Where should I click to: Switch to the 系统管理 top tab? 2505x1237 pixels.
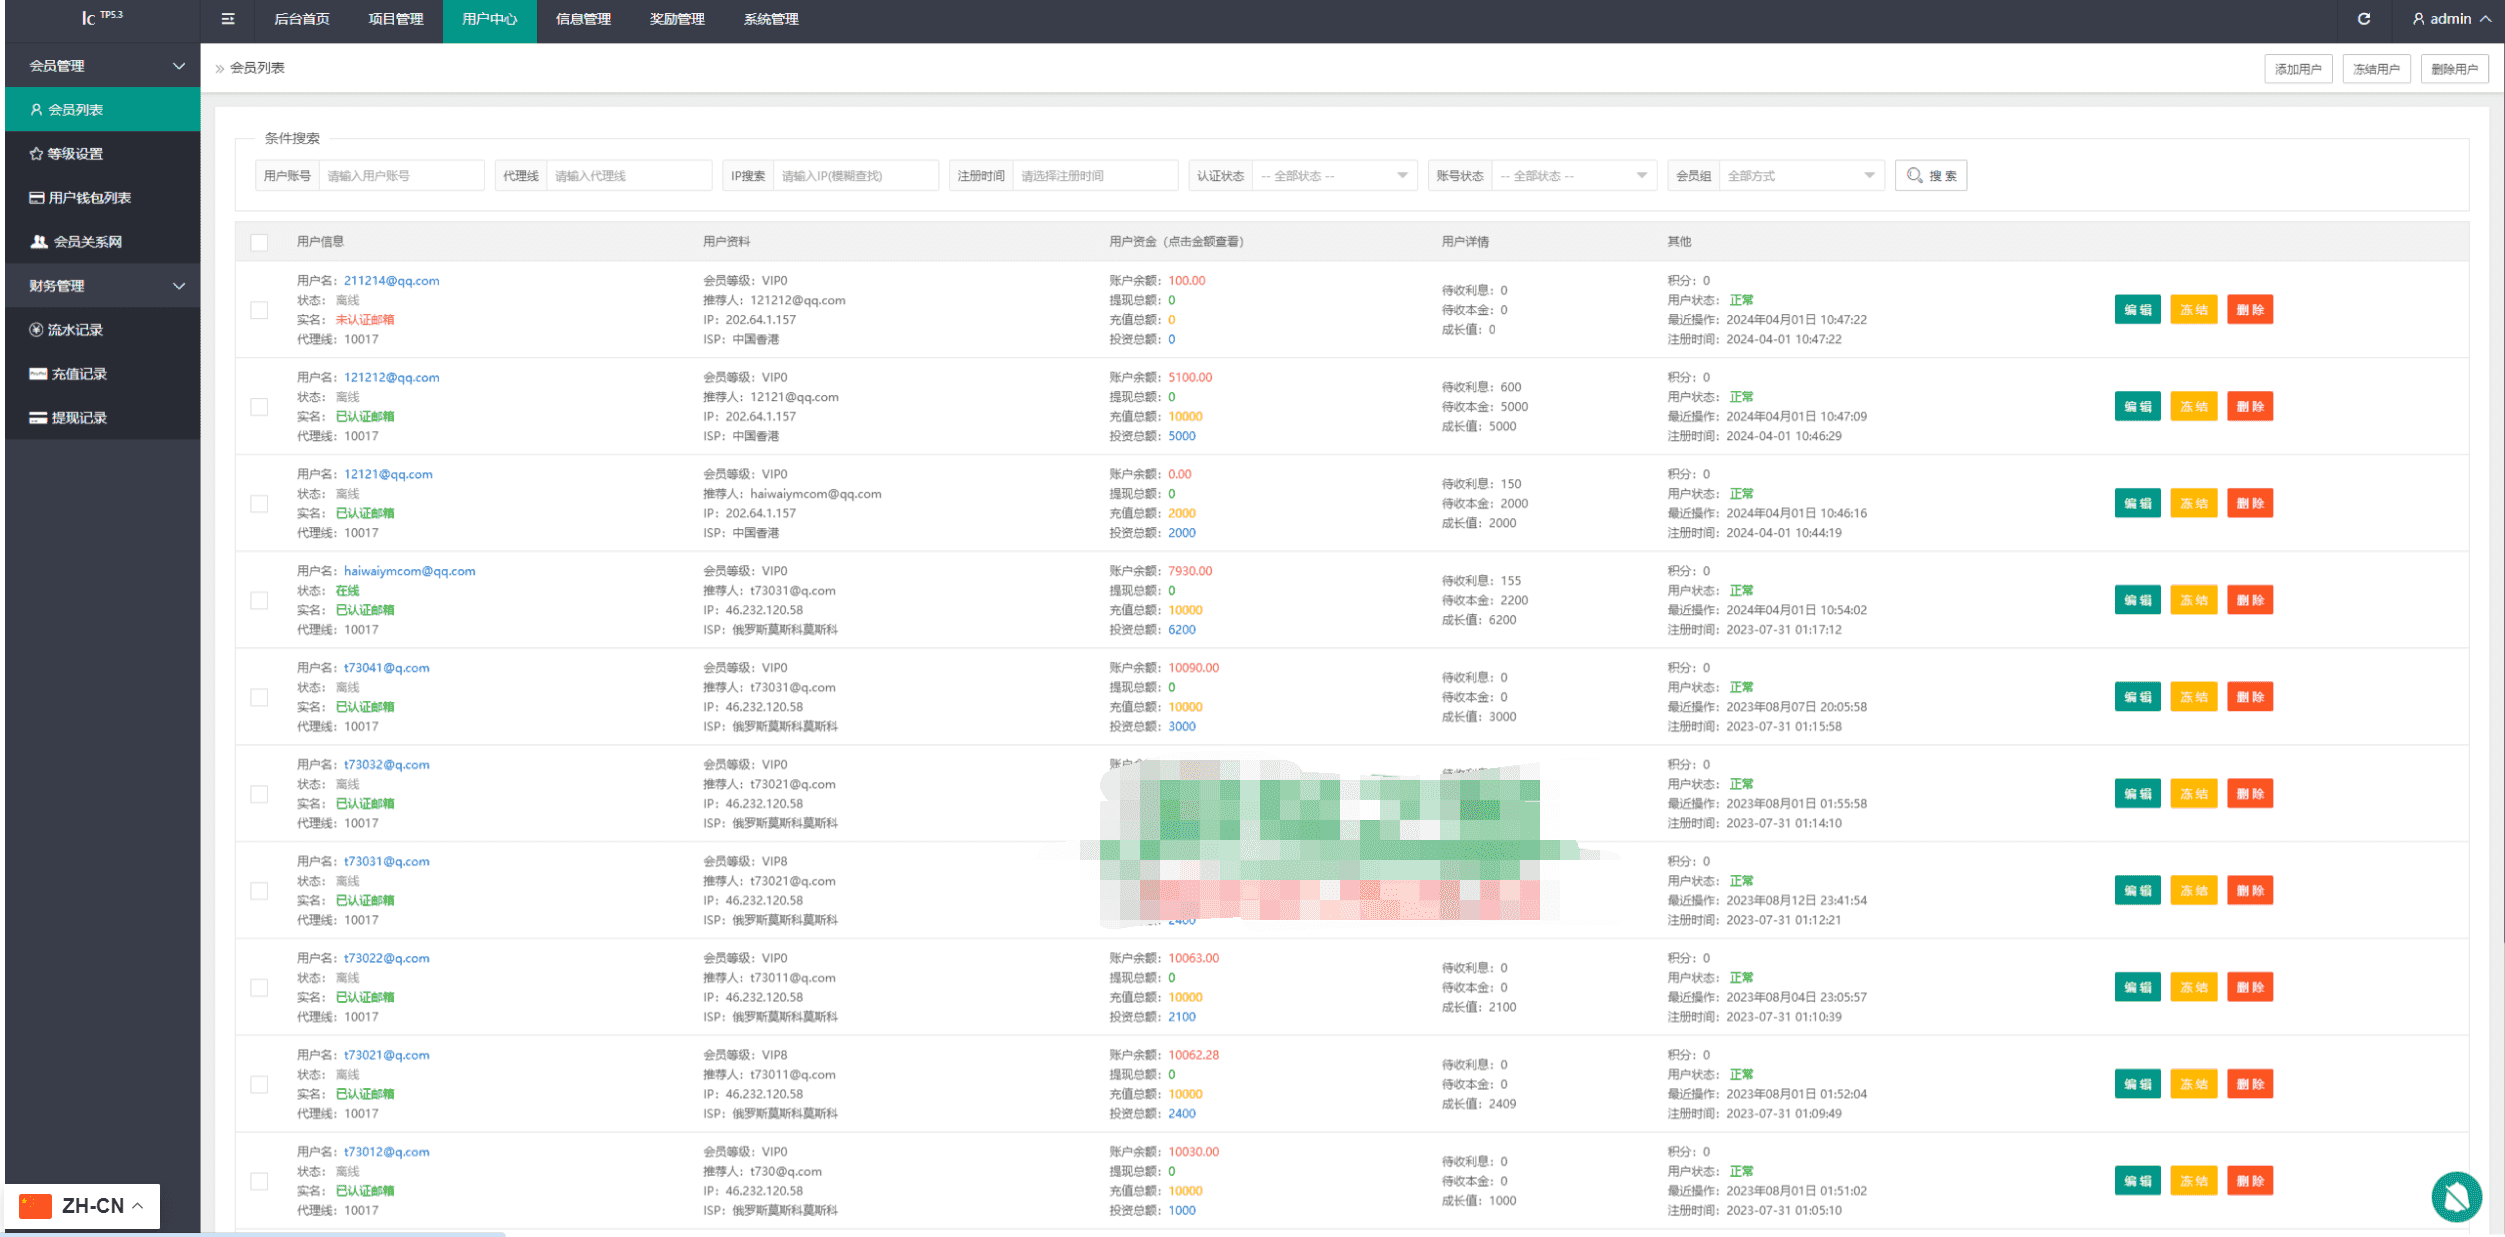771,19
